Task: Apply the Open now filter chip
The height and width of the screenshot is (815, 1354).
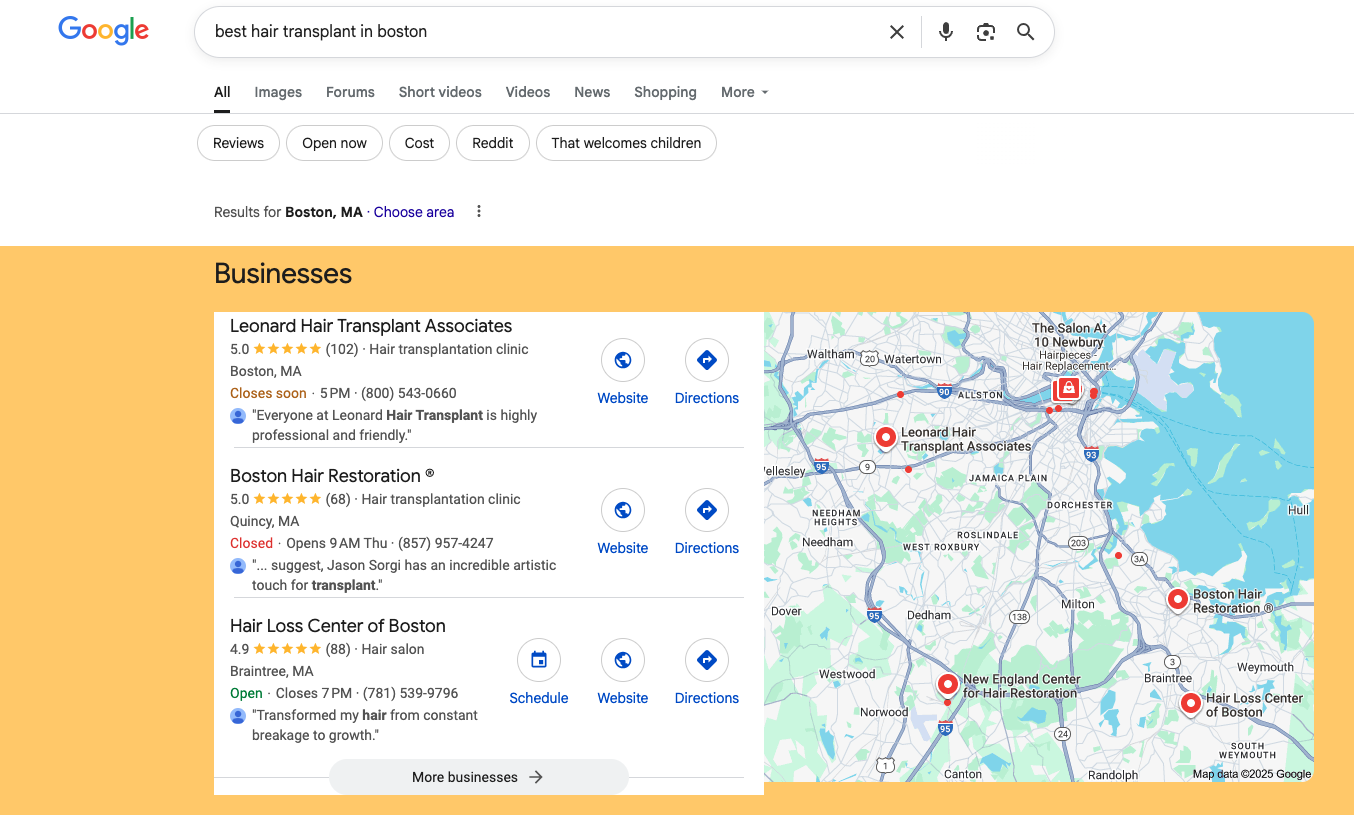Action: coord(334,143)
